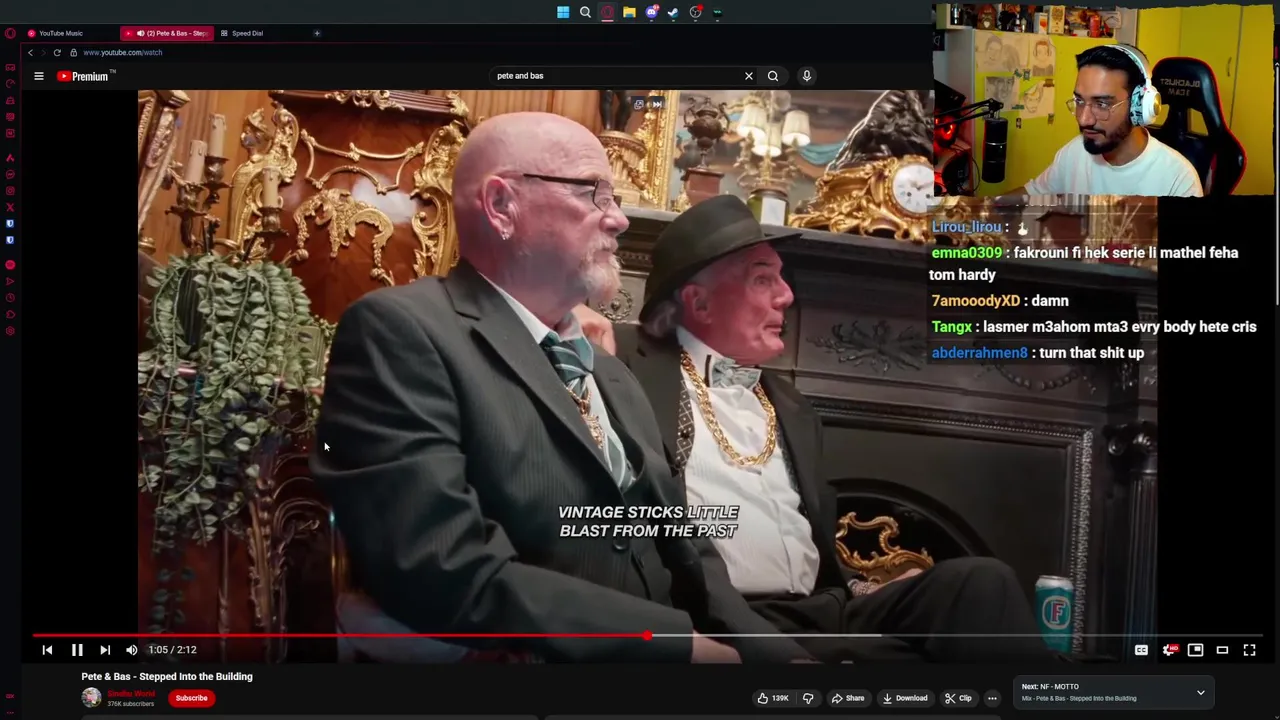The image size is (1280, 720).
Task: Seek on the red video progress bar
Action: (x=647, y=636)
